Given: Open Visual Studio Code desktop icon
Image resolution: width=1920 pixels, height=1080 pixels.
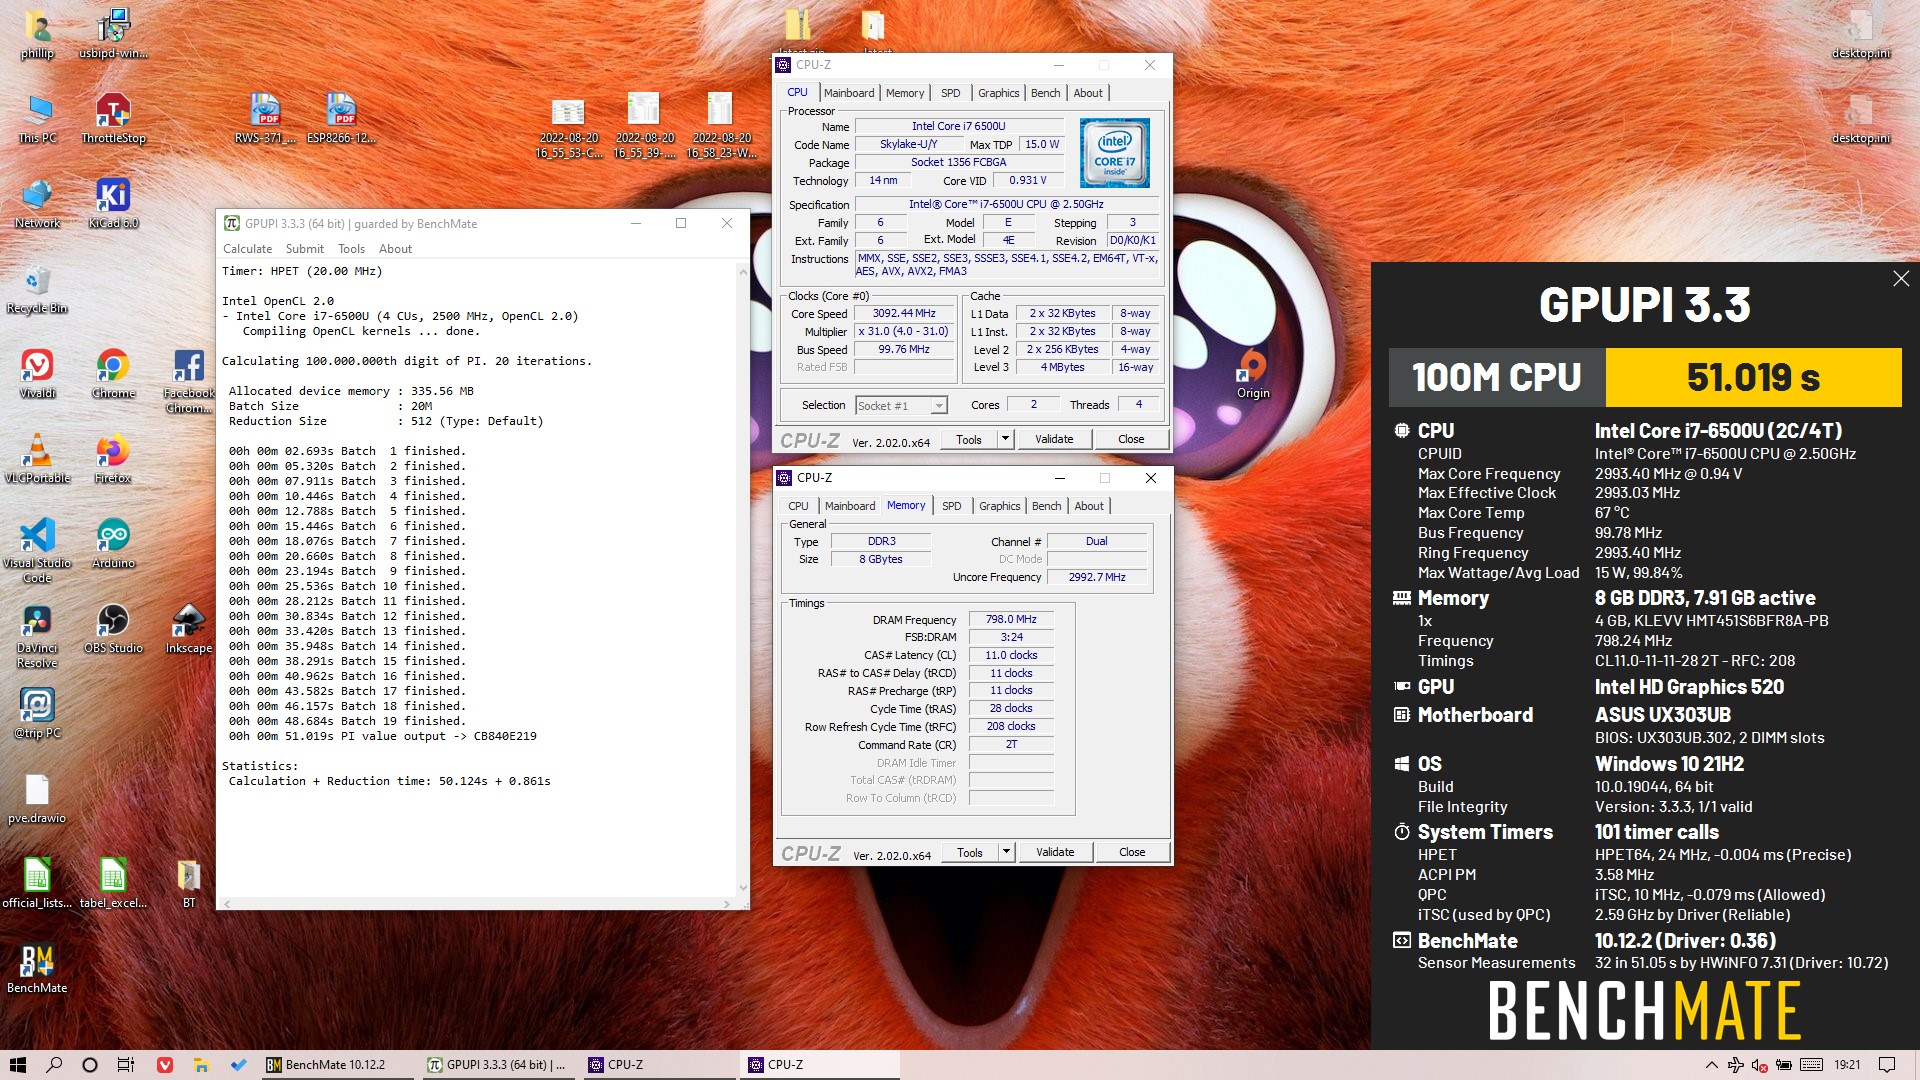Looking at the screenshot, I should [37, 550].
